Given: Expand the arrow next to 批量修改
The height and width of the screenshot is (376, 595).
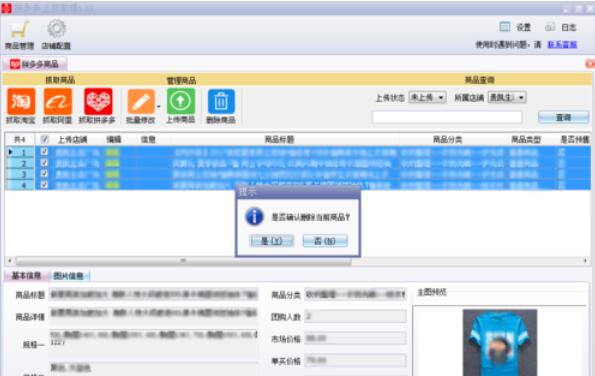Looking at the screenshot, I should click(x=159, y=107).
